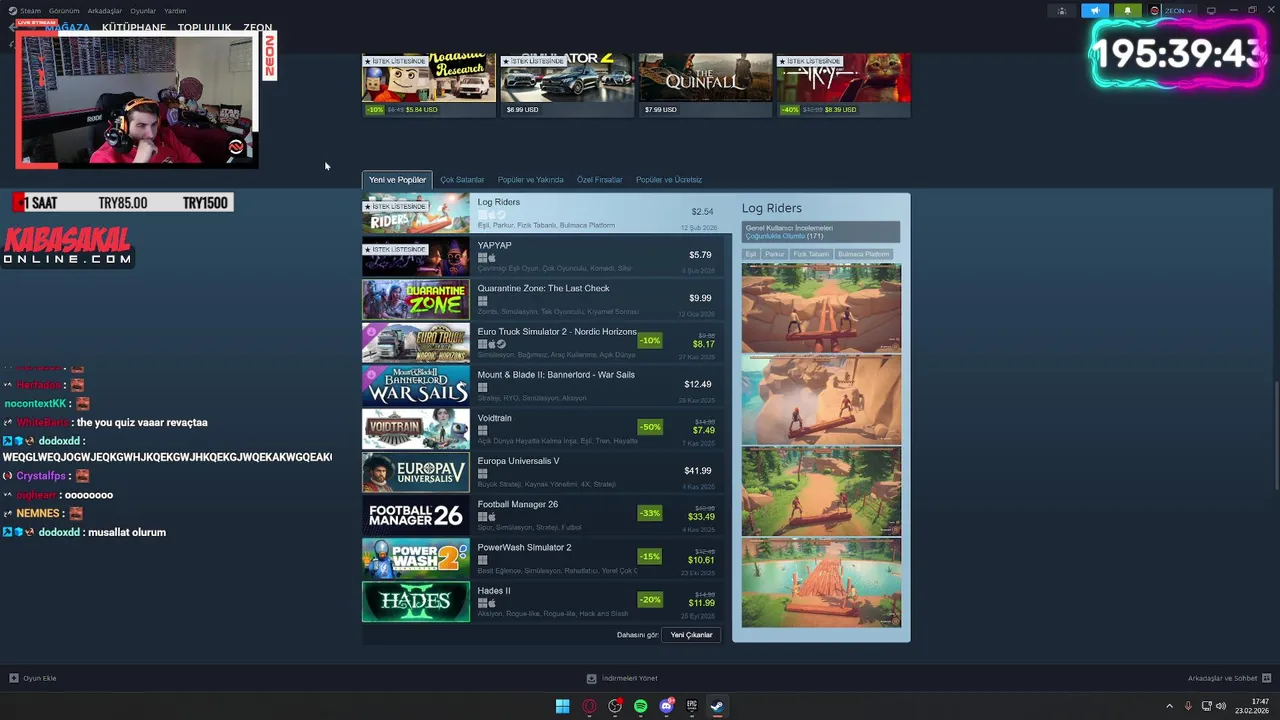Click İndirmeleri Yönet link

(x=630, y=678)
